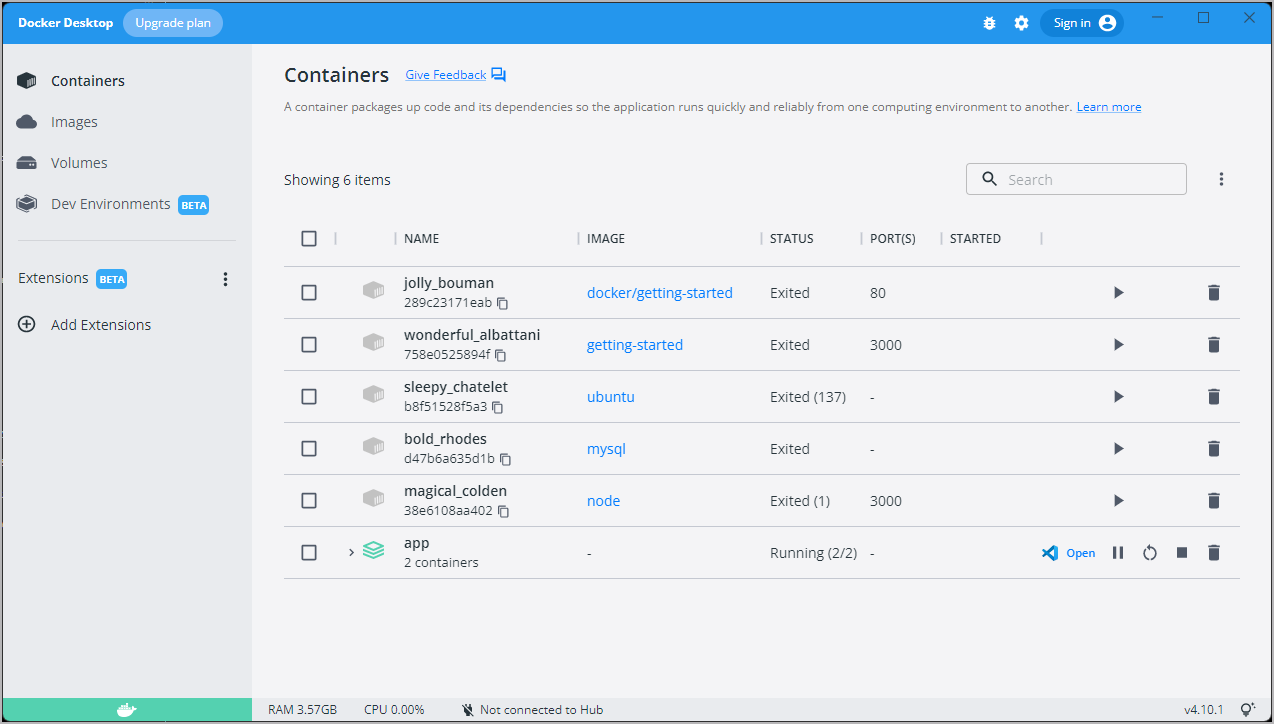The image size is (1274, 724).
Task: Click the Docker whale icon in status bar
Action: (x=126, y=710)
